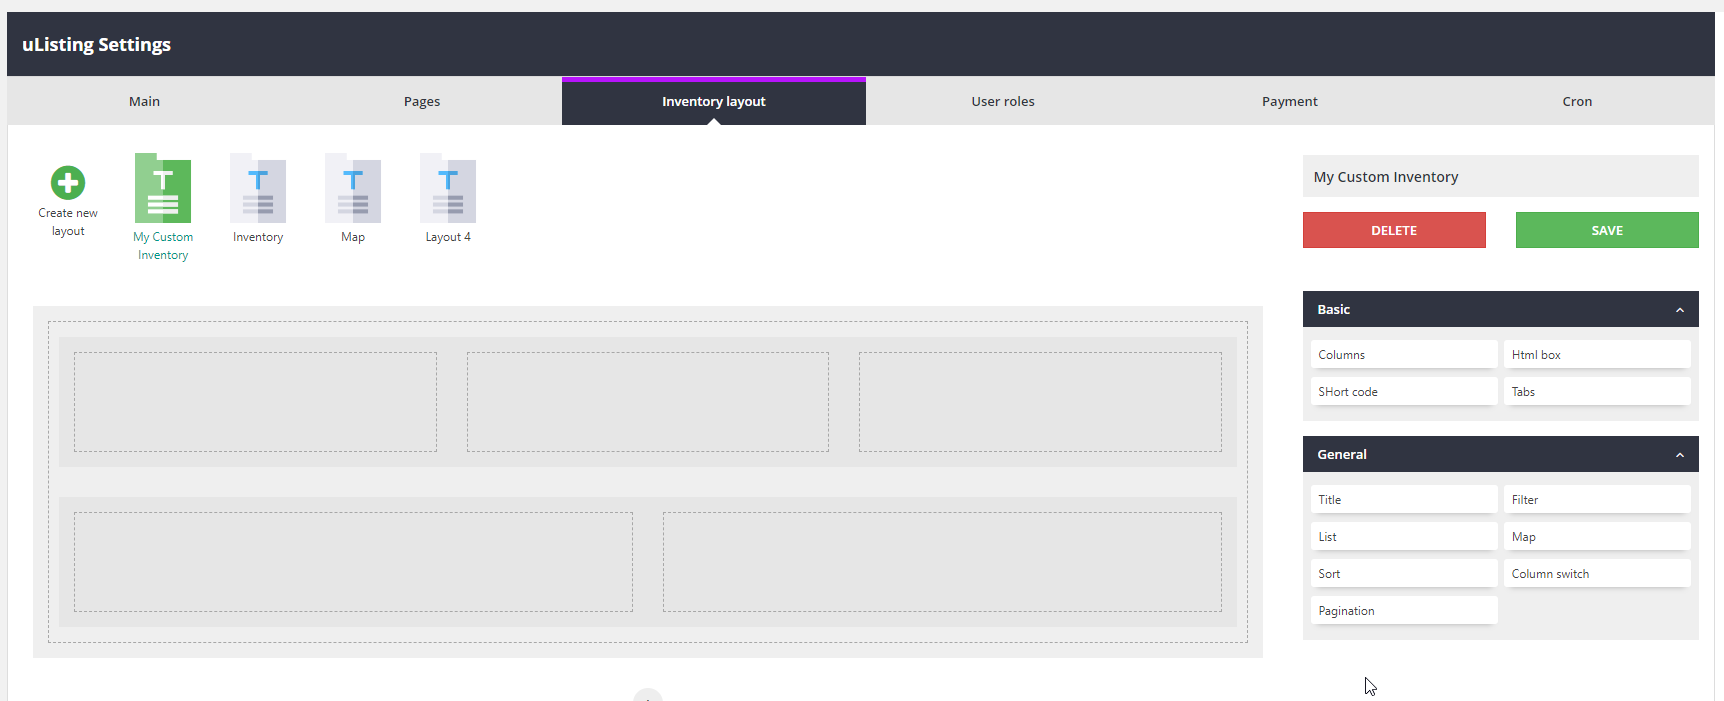Collapse the General panel chevron

coord(1679,455)
